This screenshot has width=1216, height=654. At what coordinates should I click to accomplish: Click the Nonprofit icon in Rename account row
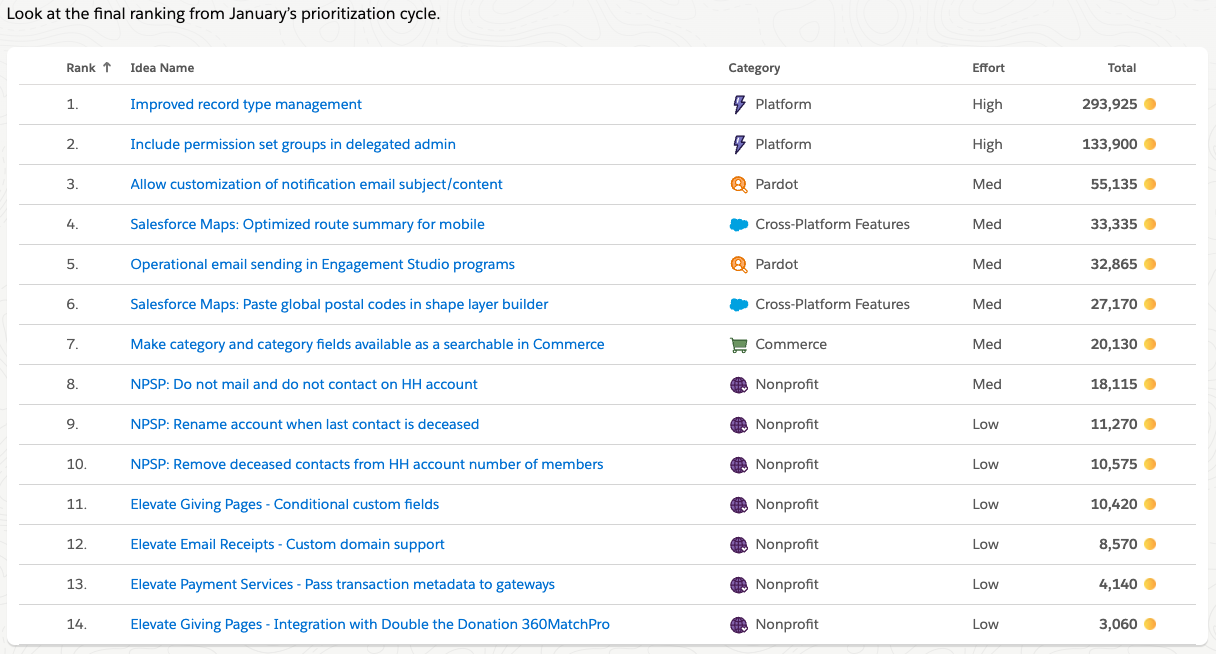pyautogui.click(x=739, y=425)
